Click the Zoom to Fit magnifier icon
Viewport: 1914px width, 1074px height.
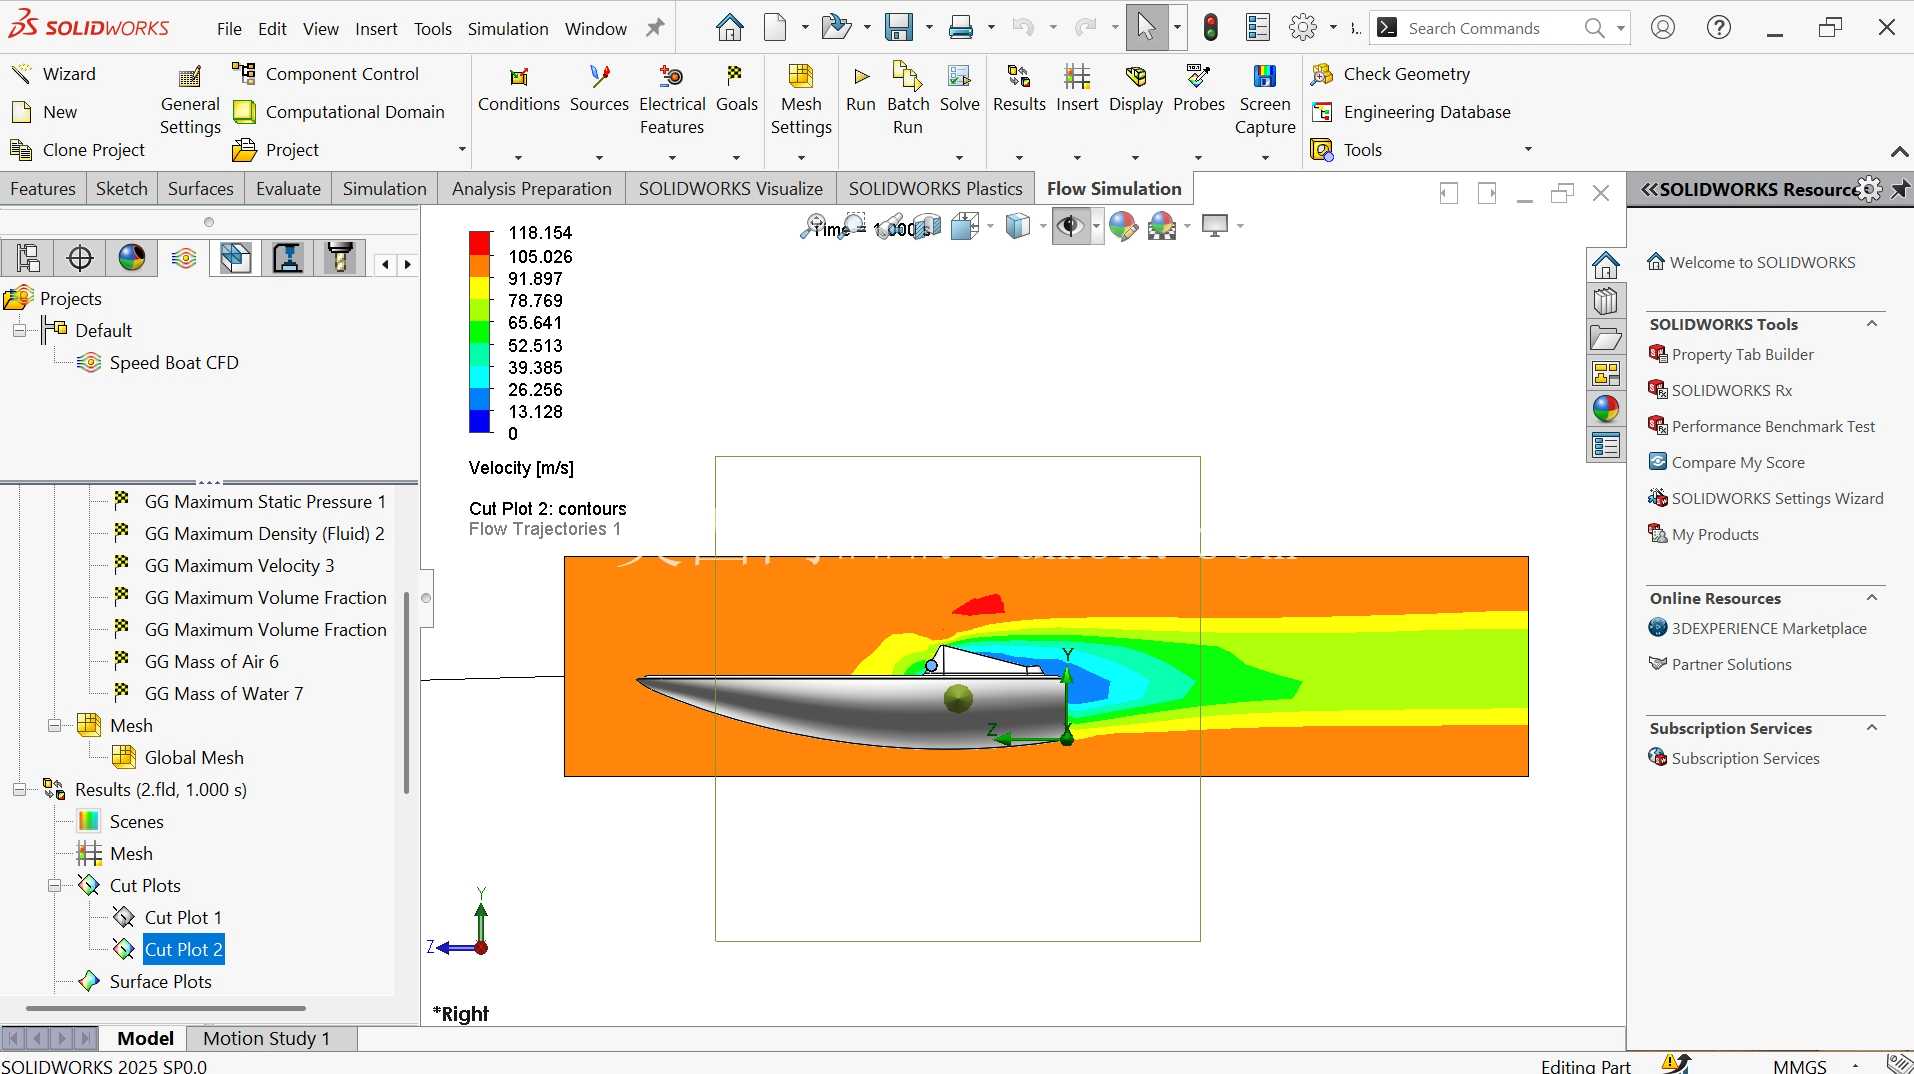point(814,226)
